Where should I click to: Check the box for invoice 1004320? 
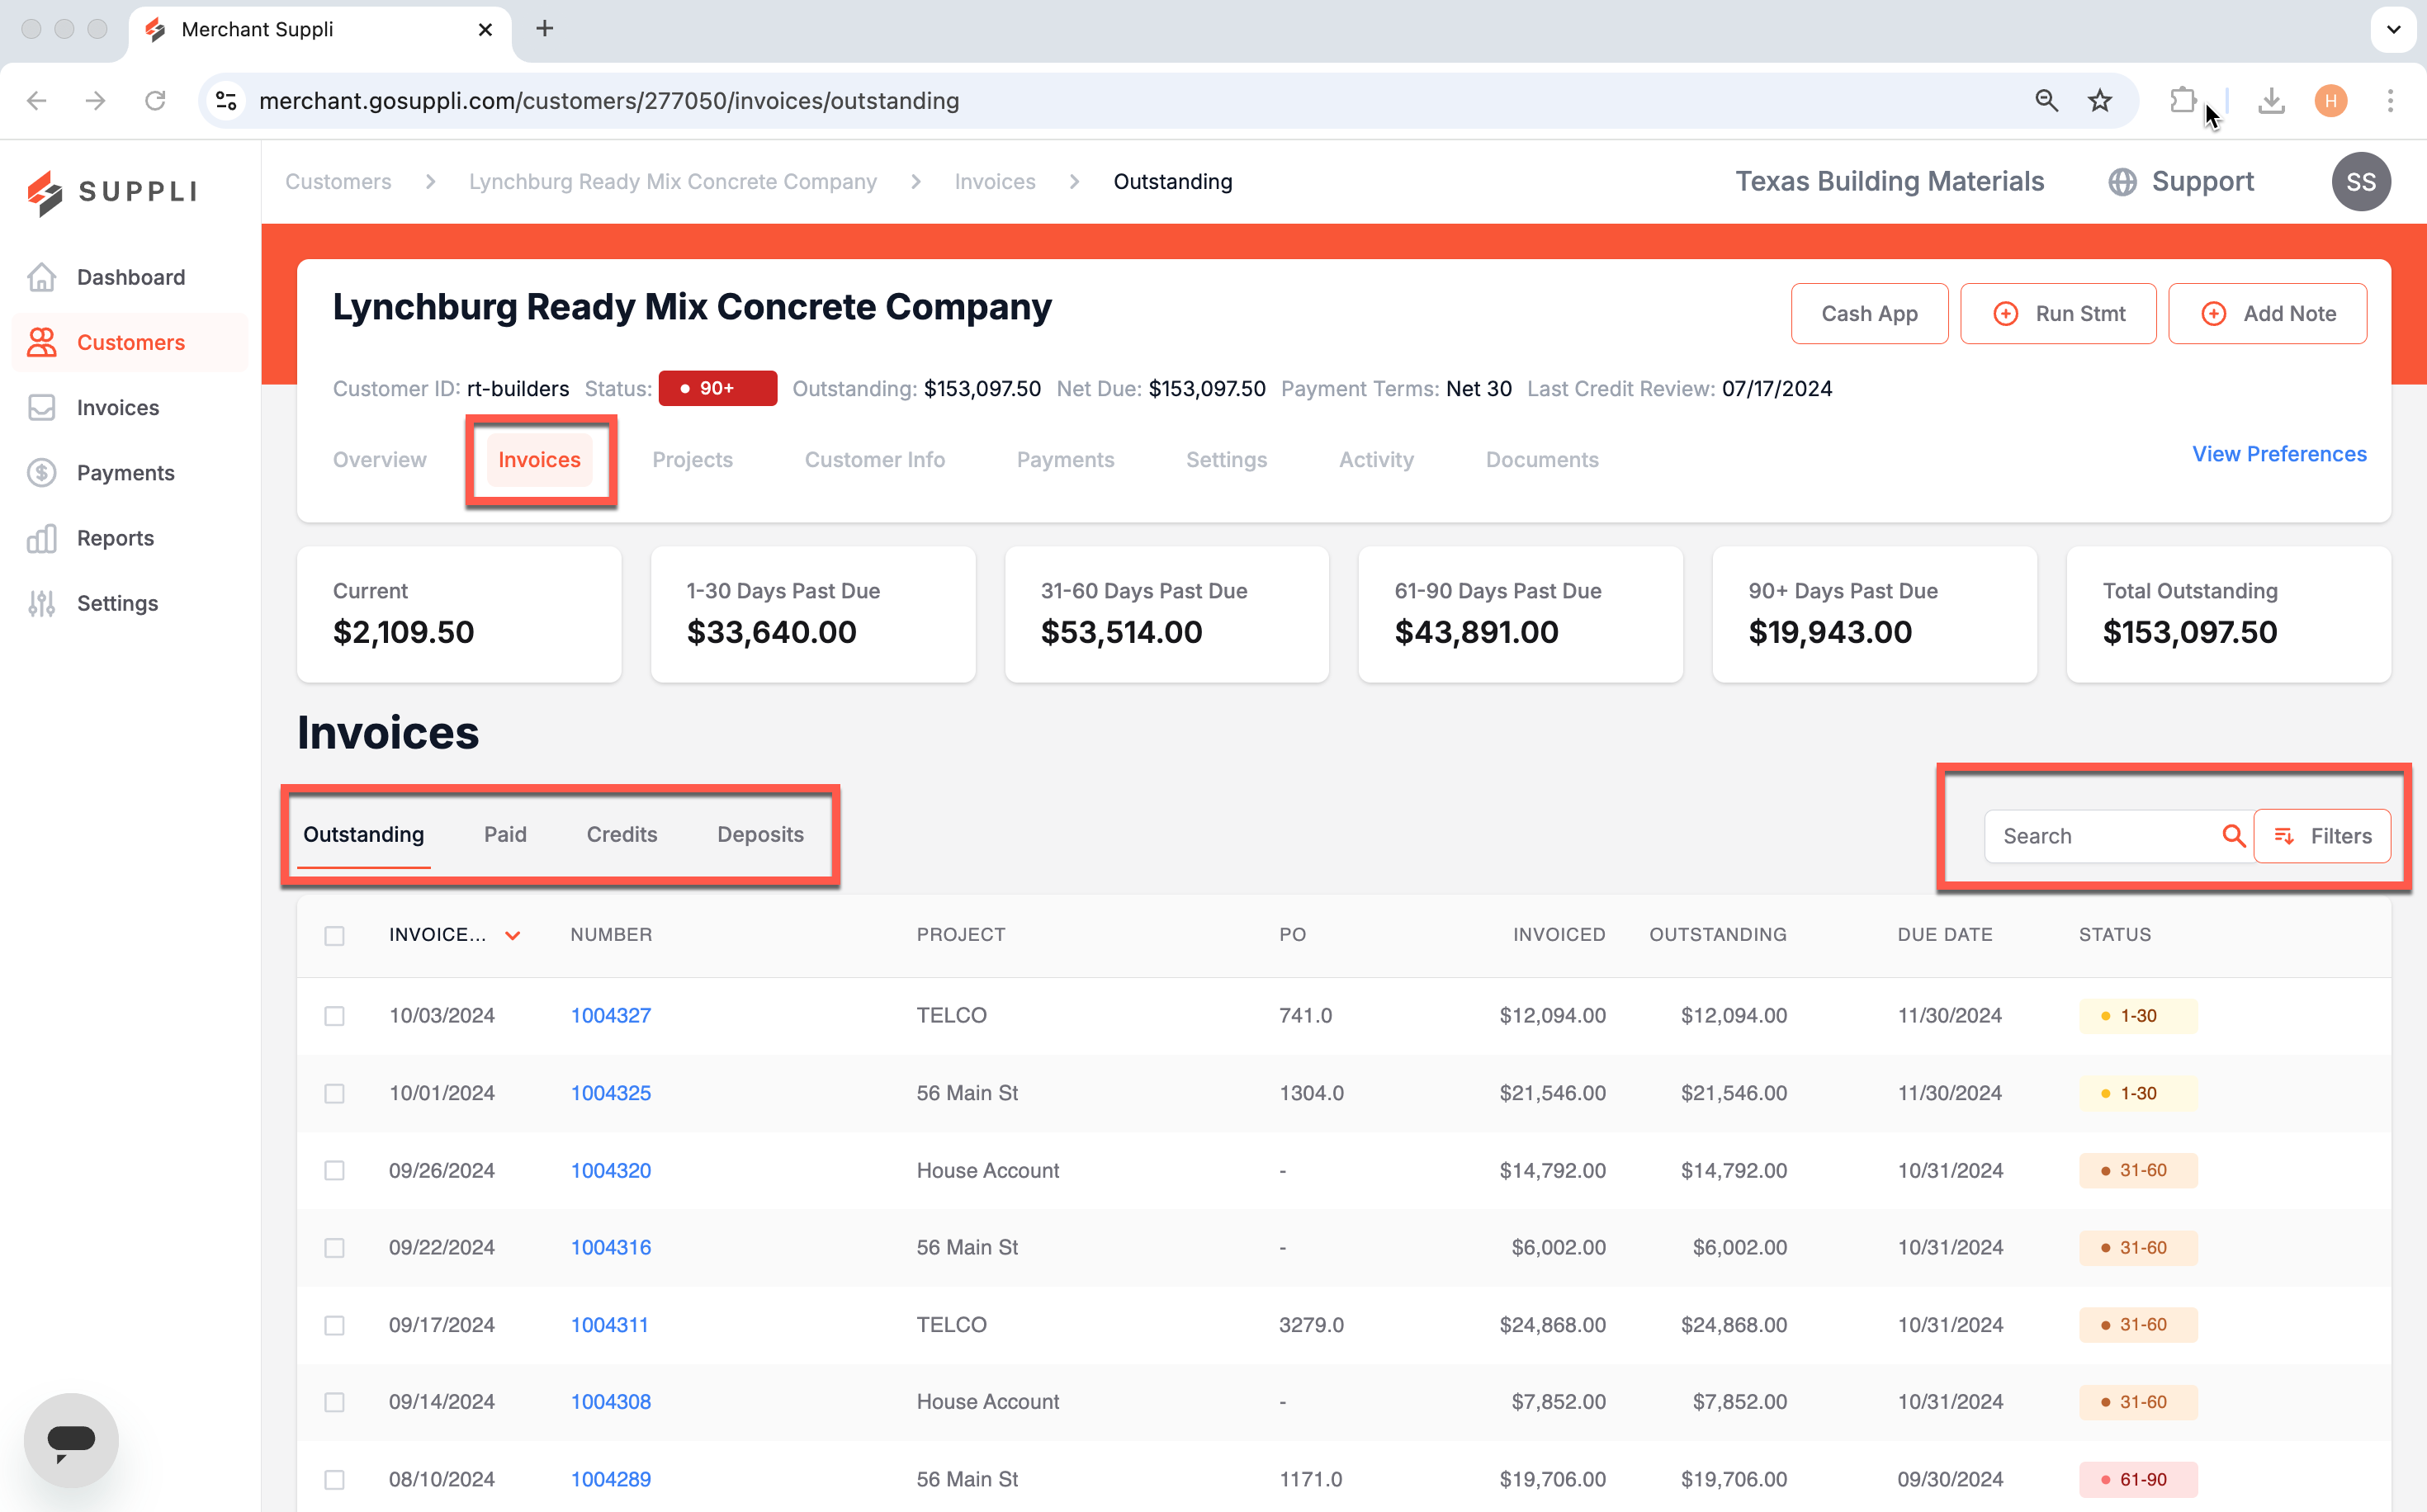334,1170
